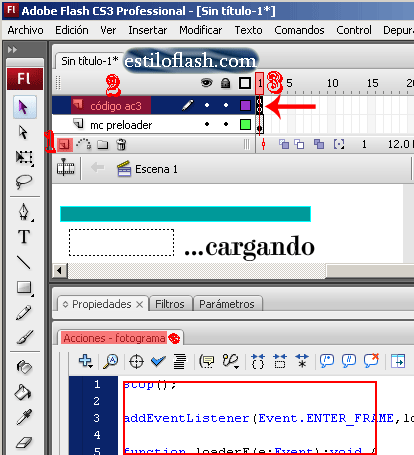414x455 pixels.
Task: Apply line comment icon
Action: tap(349, 361)
